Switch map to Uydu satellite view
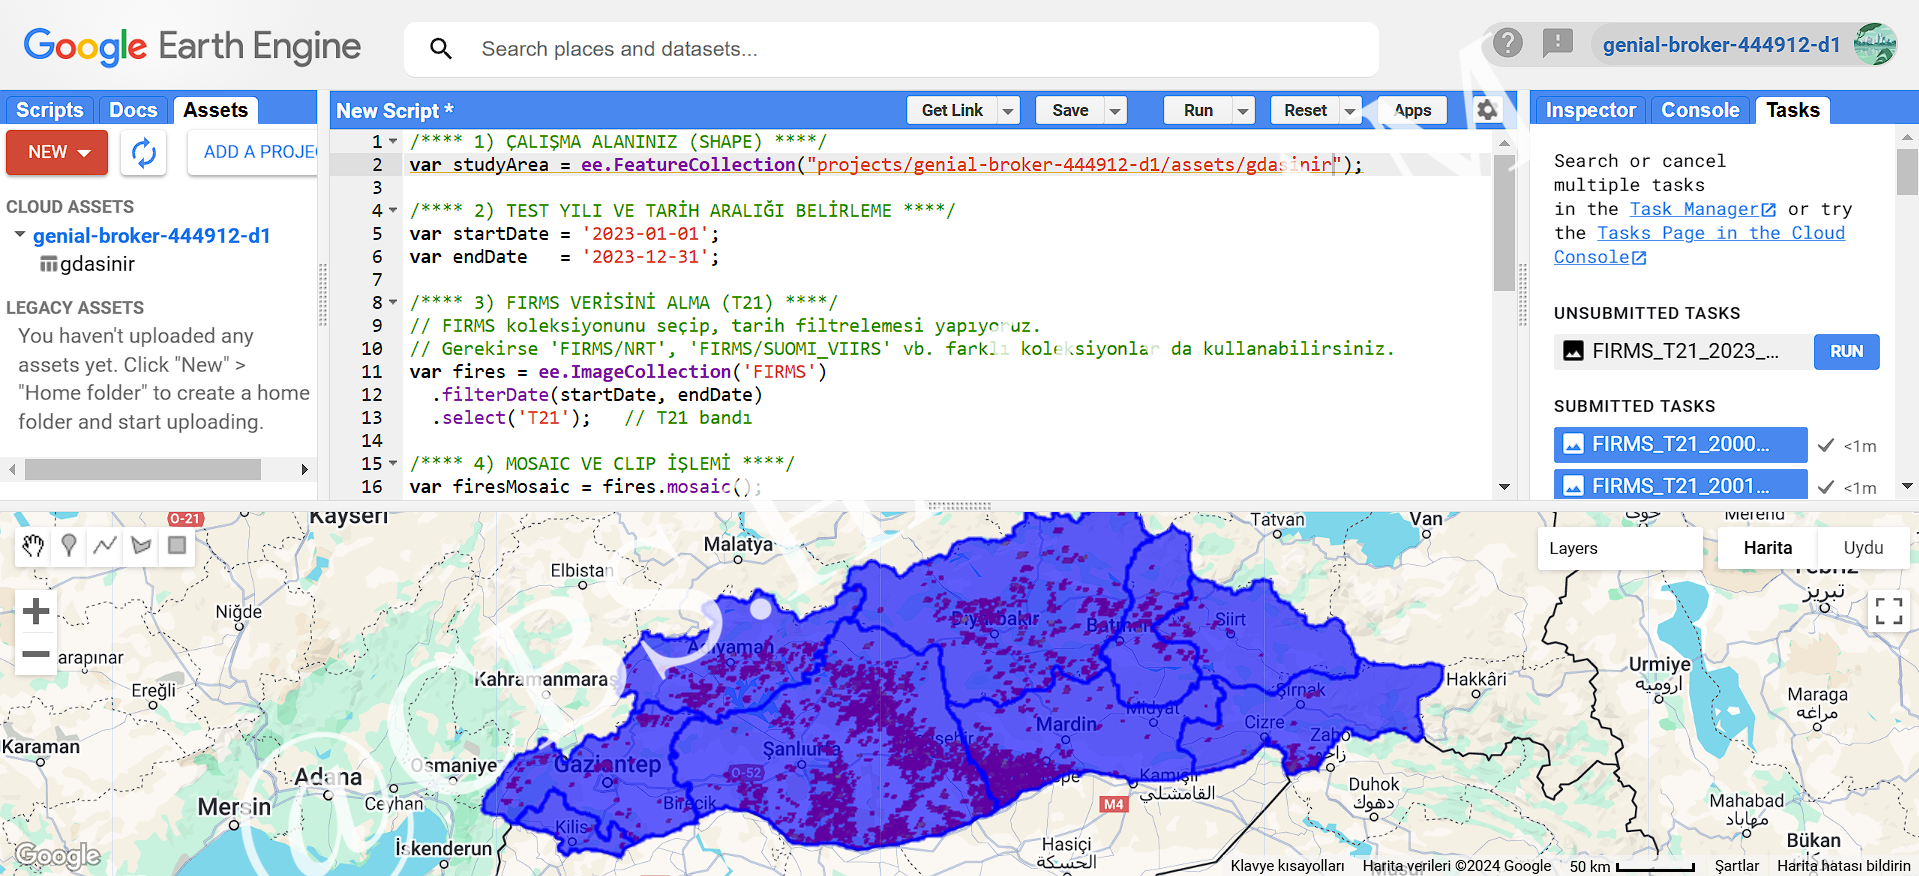 pos(1863,548)
